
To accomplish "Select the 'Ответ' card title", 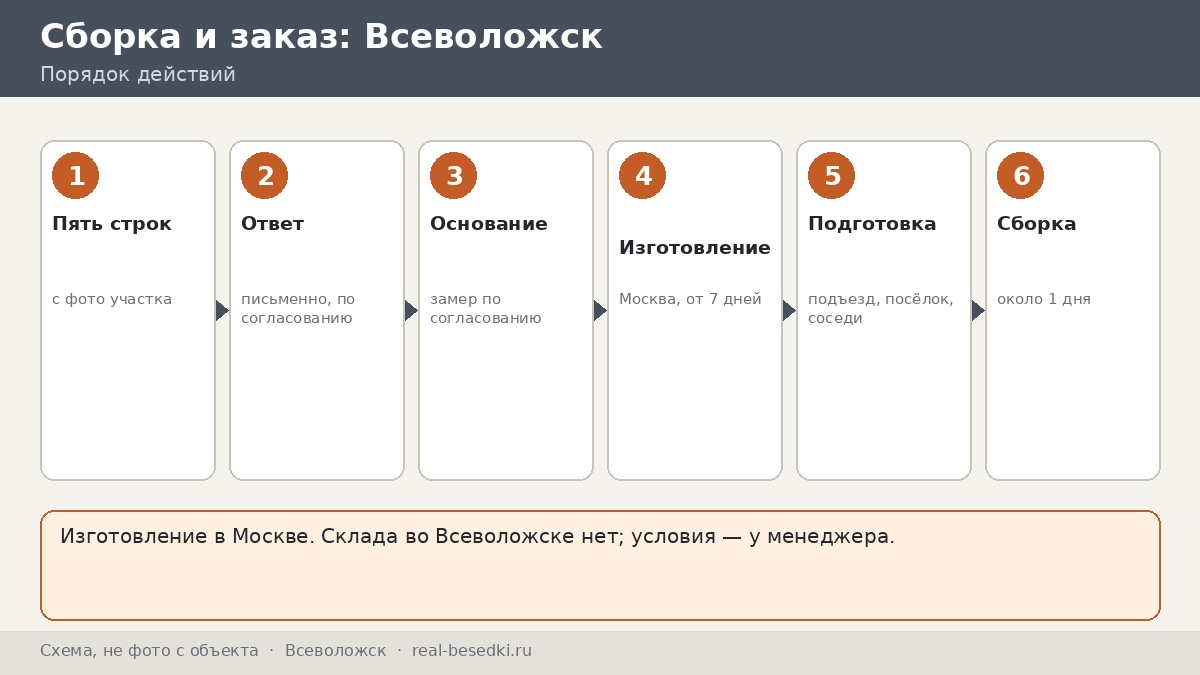I will click(x=272, y=224).
